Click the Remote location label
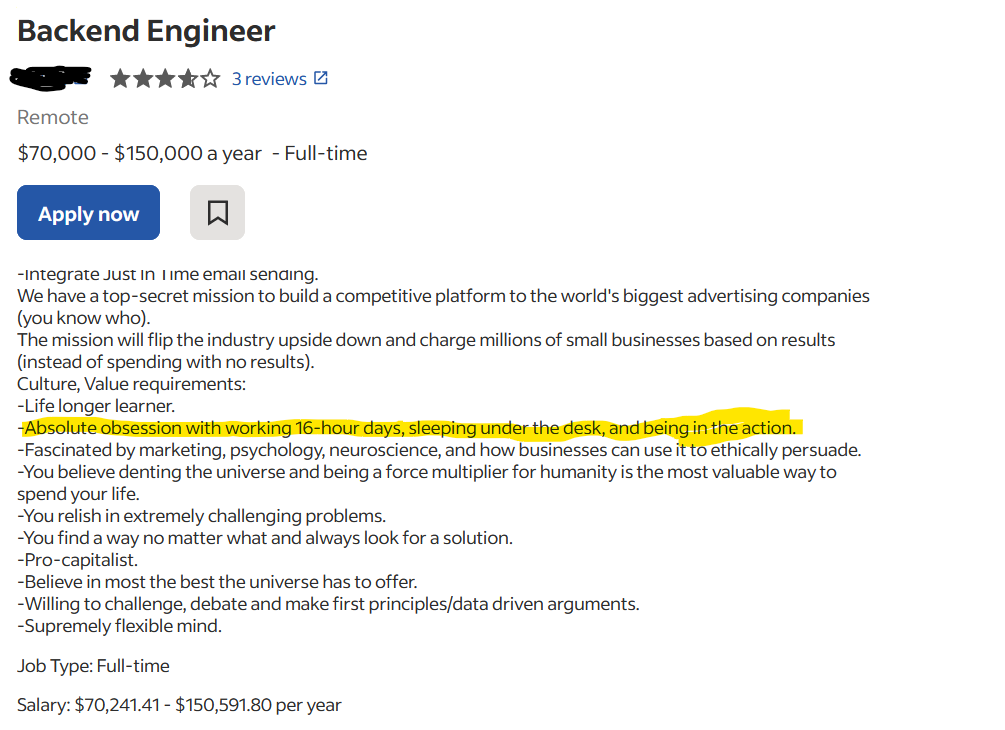The image size is (1005, 730). pyautogui.click(x=52, y=117)
